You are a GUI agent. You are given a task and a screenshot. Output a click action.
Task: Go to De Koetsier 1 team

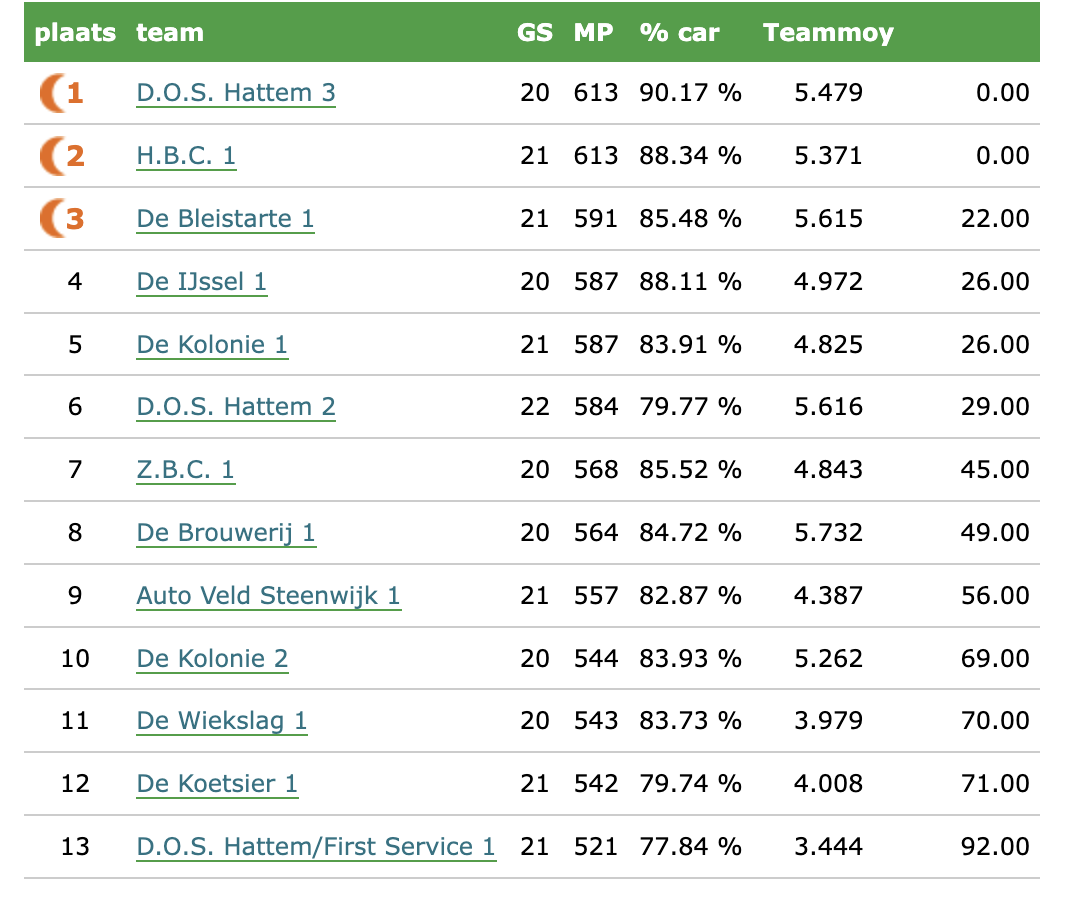[x=217, y=784]
